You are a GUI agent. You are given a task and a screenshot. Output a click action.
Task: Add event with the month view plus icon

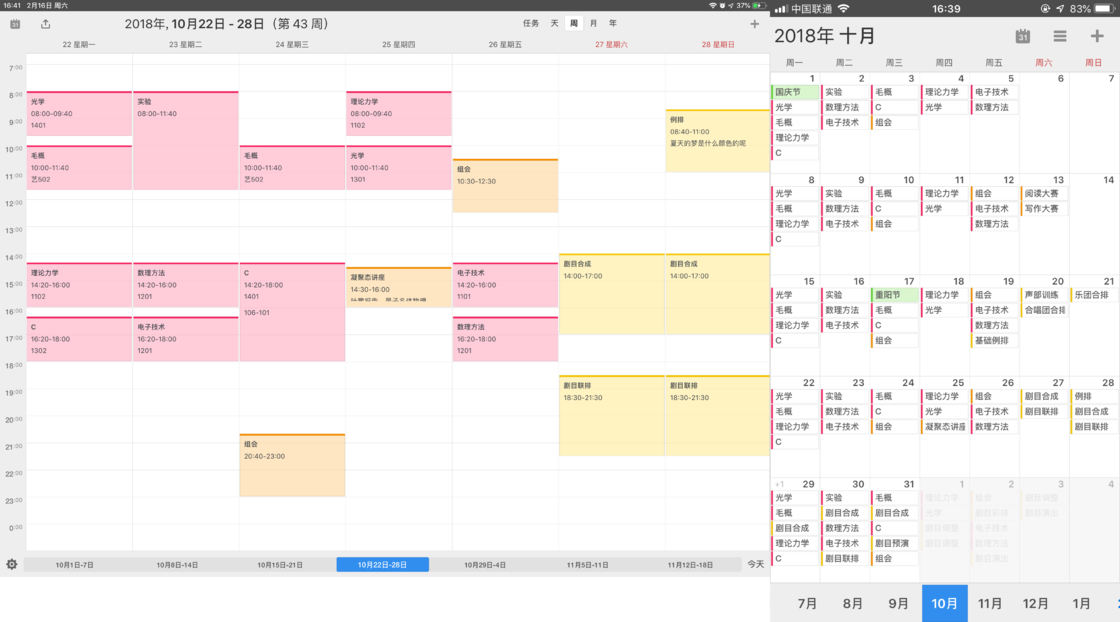pos(1097,36)
